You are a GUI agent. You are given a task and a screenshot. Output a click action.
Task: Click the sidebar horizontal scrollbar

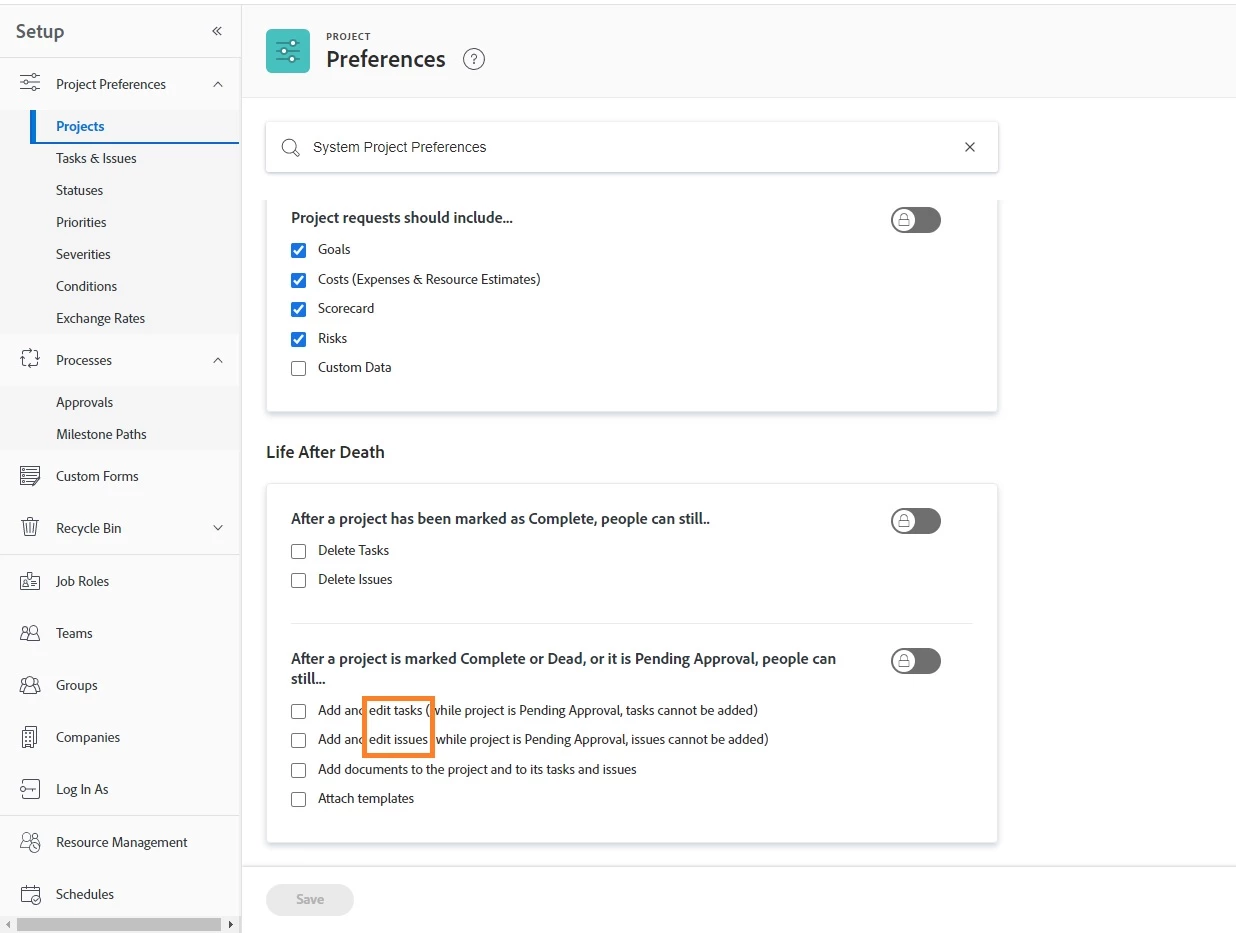coord(119,925)
